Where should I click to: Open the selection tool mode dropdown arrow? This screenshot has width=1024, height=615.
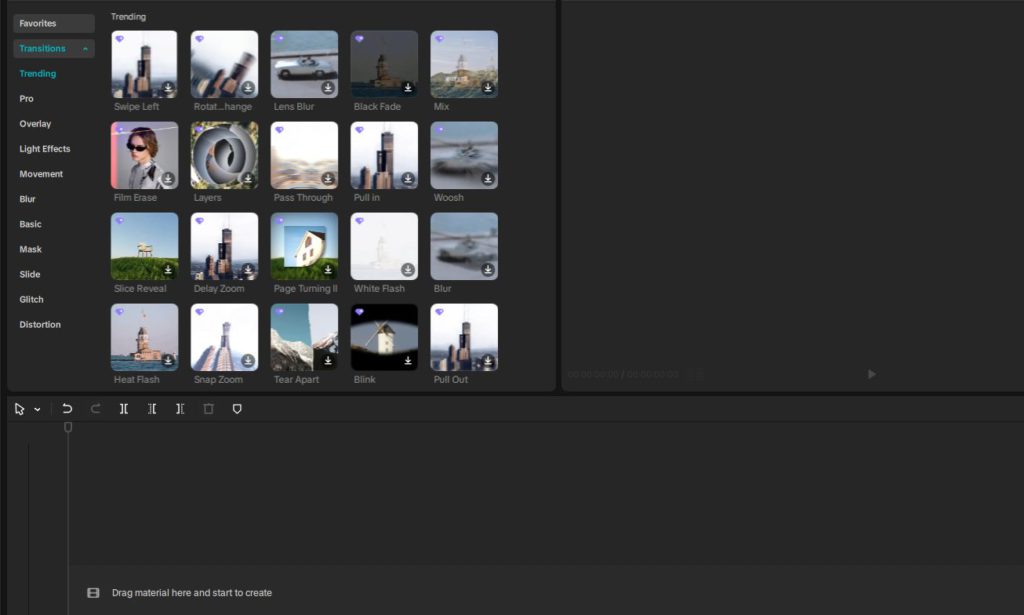[38, 409]
